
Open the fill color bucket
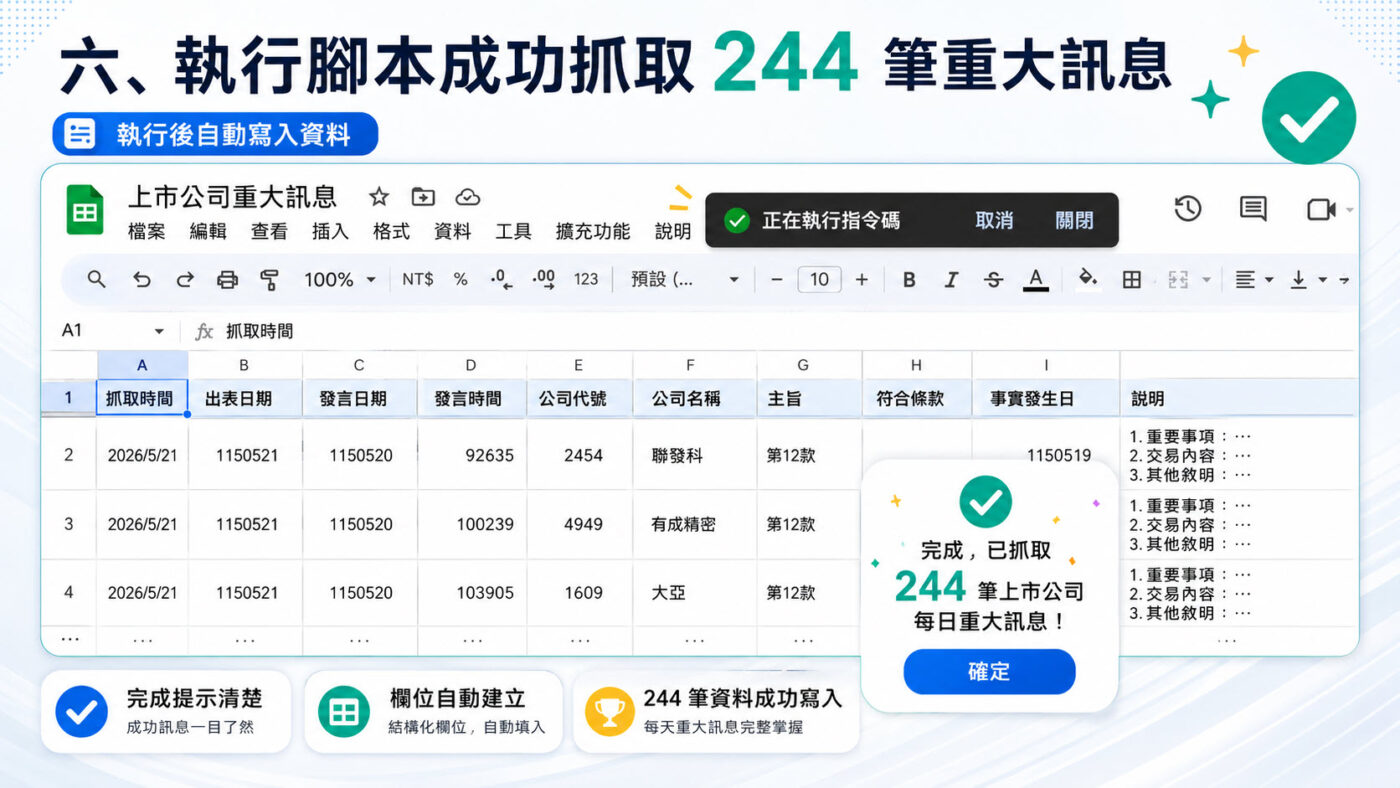[x=1088, y=279]
